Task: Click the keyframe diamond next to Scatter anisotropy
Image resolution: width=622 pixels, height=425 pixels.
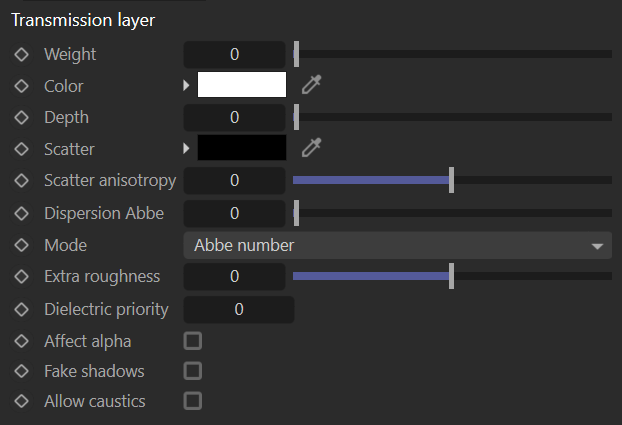Action: [21, 181]
